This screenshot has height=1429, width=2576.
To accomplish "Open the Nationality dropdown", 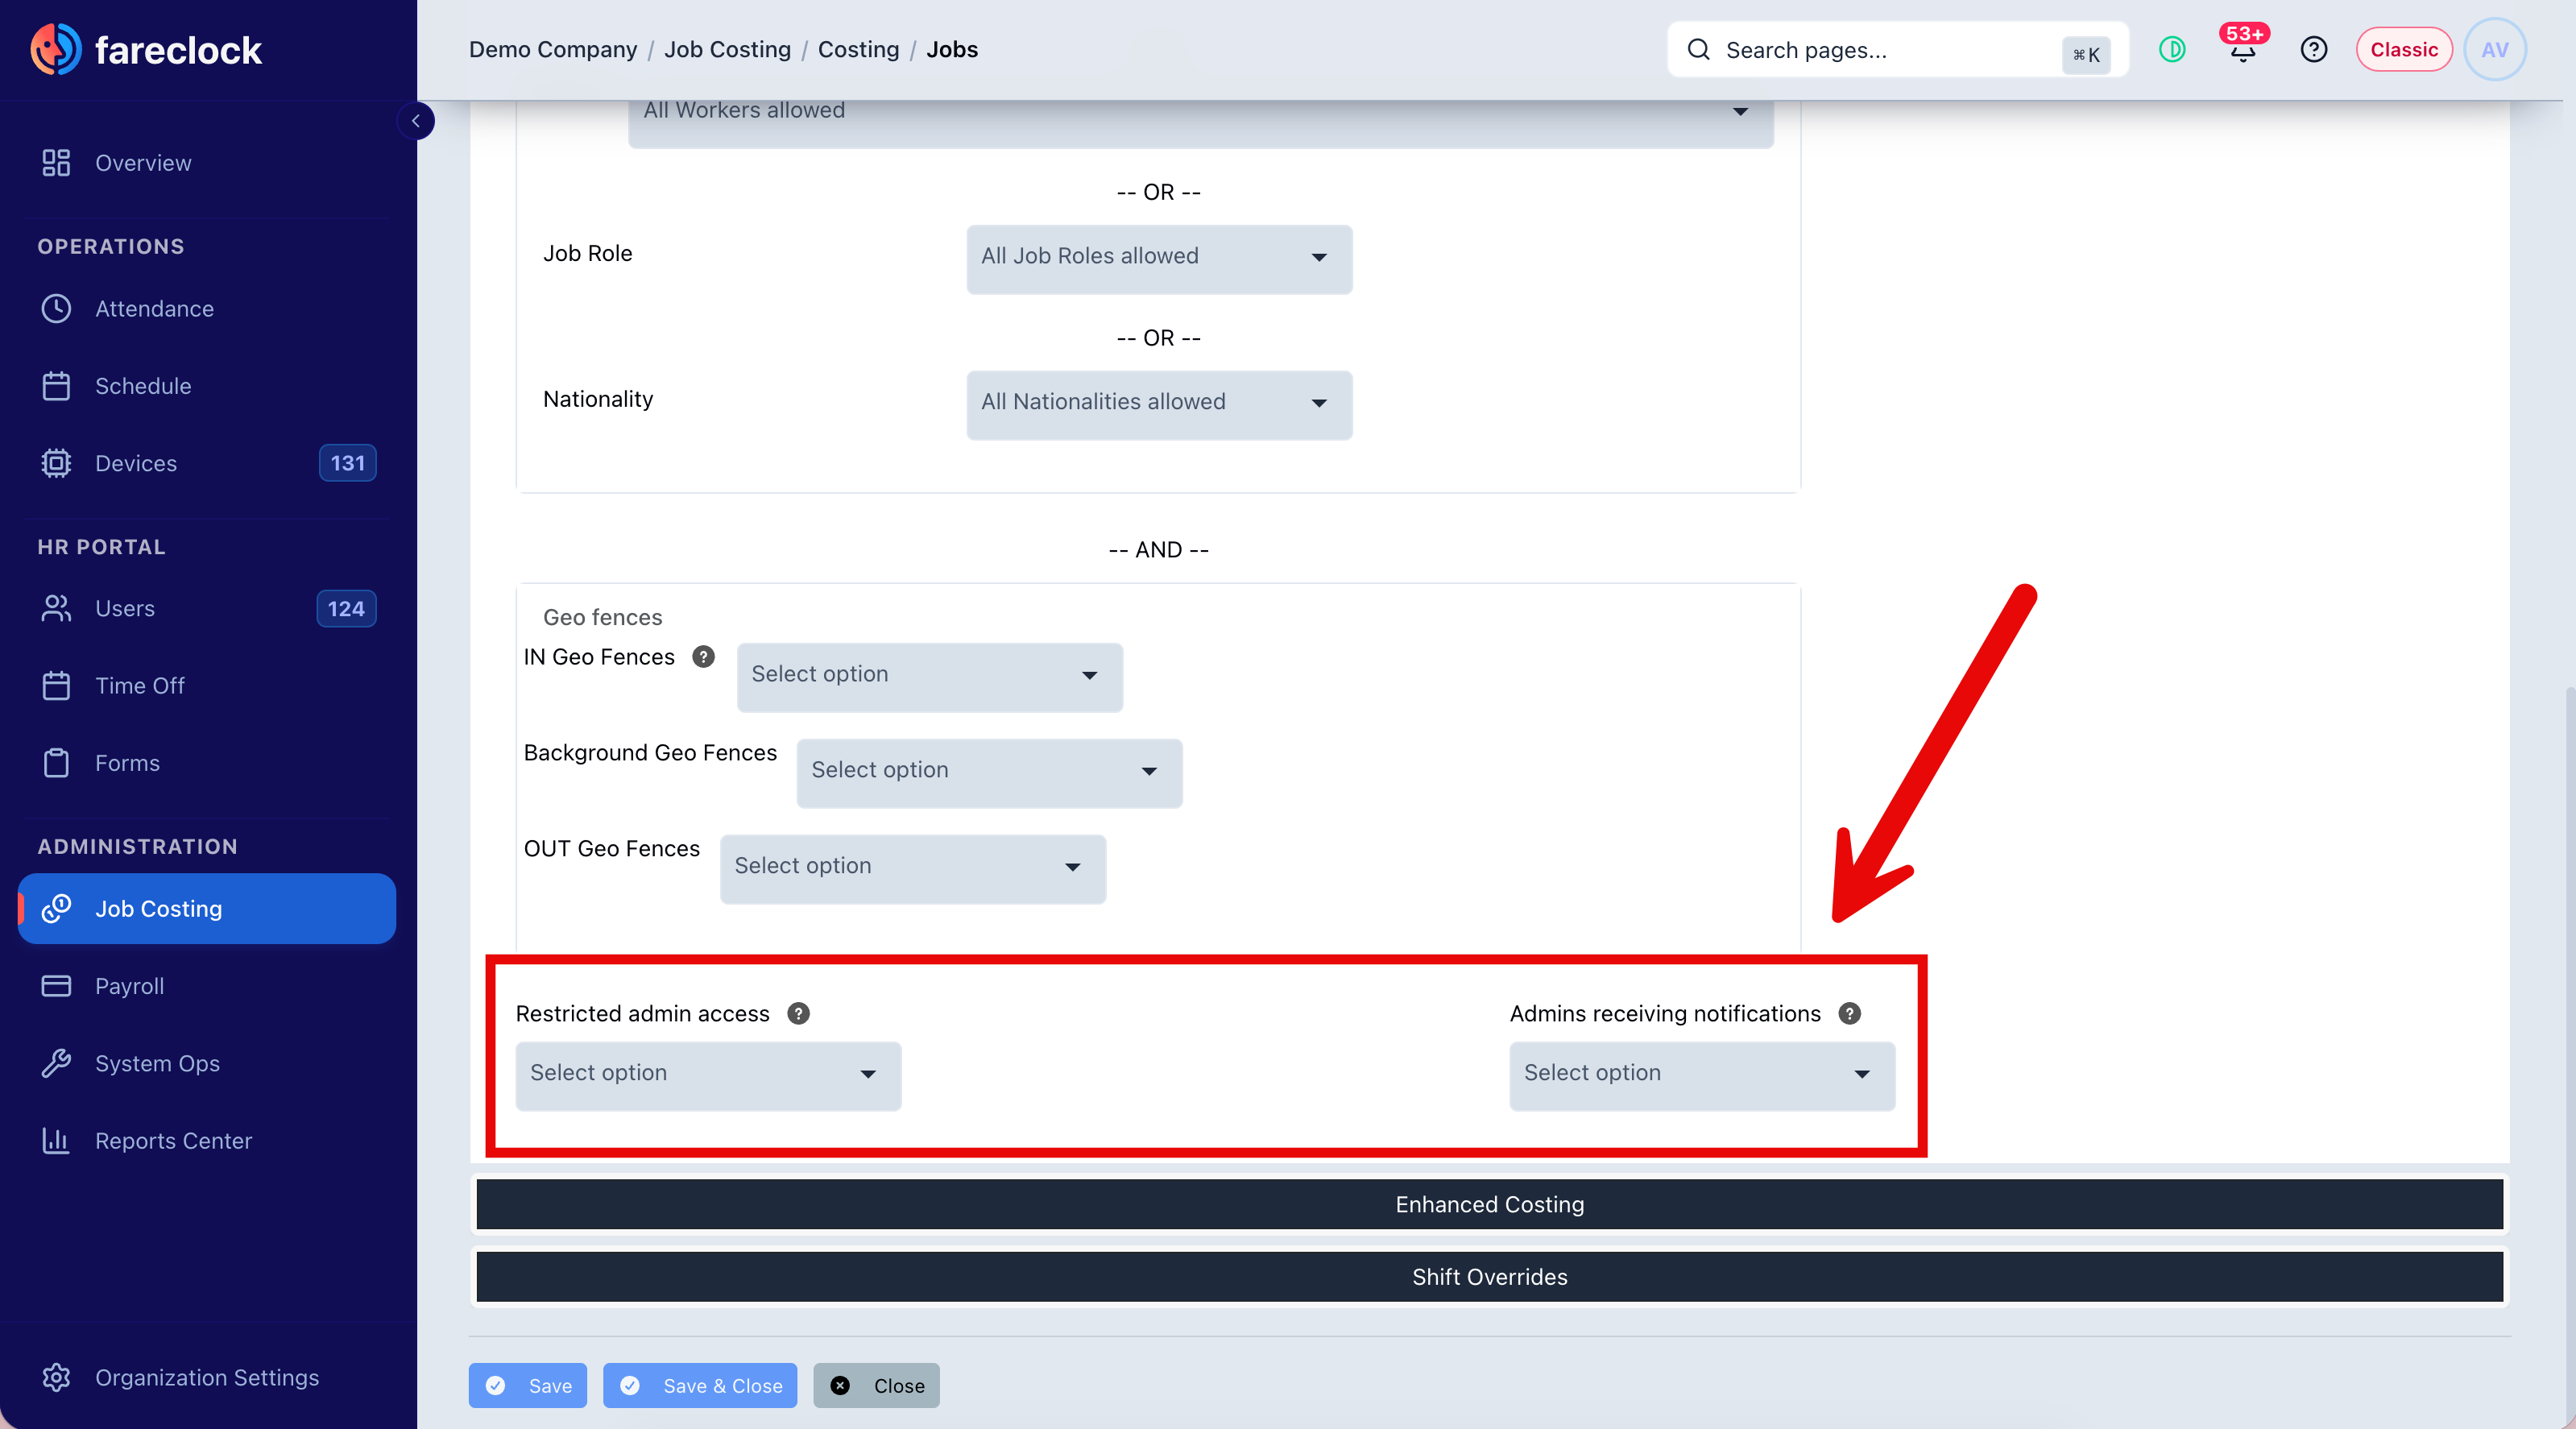I will point(1159,403).
